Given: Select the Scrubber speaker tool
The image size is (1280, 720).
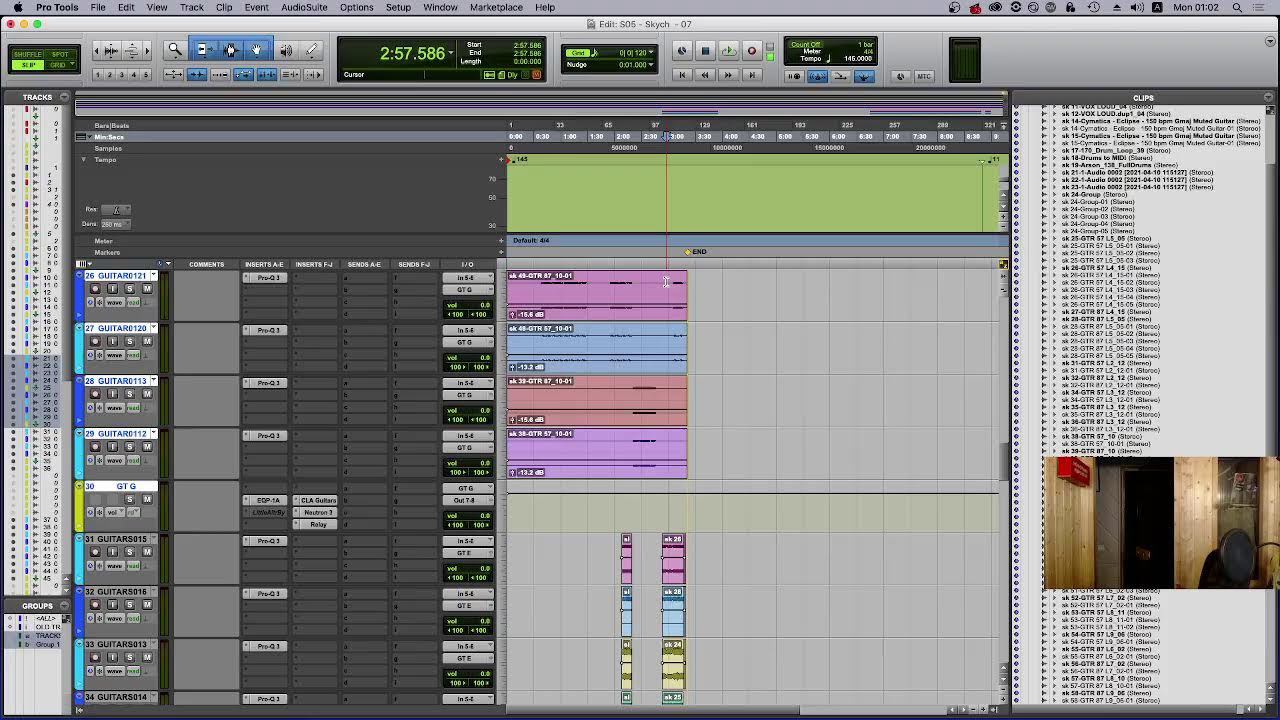Looking at the screenshot, I should click(x=286, y=50).
